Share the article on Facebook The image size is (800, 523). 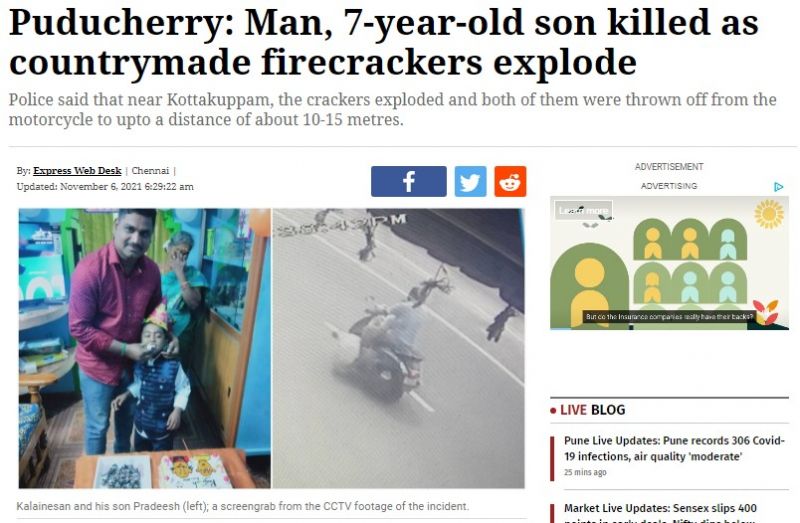point(409,181)
